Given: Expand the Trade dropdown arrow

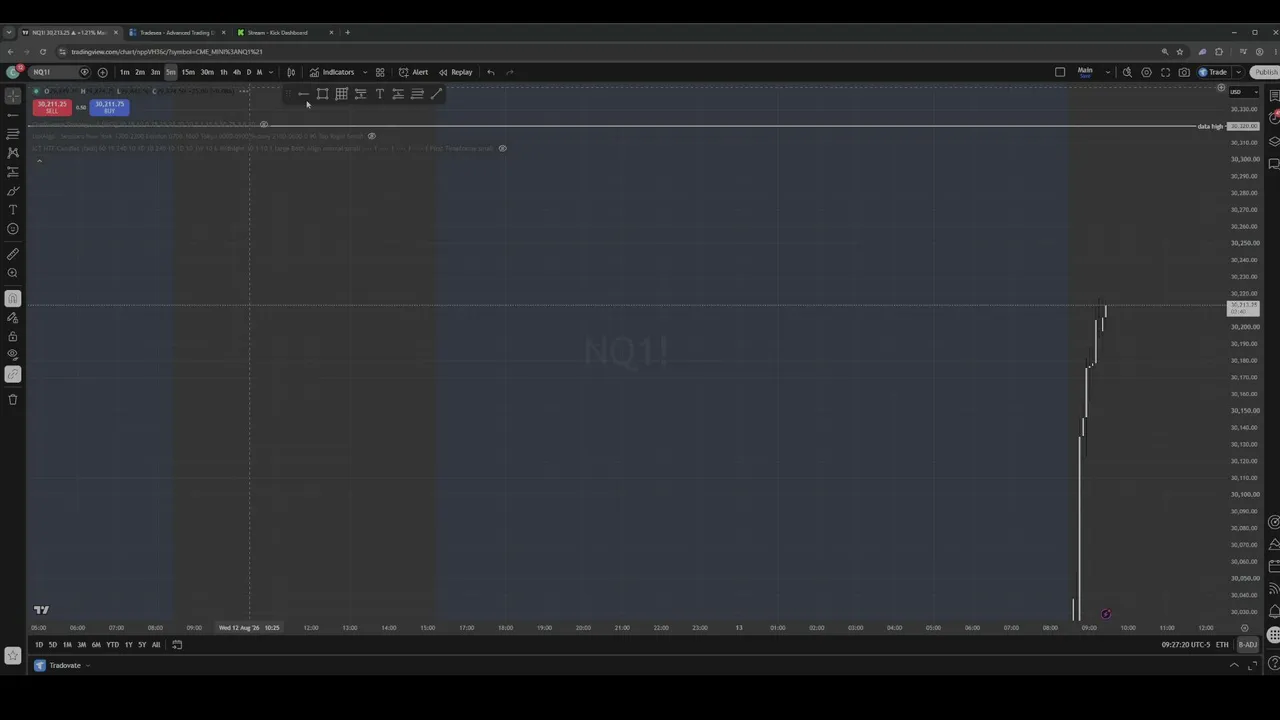Looking at the screenshot, I should tap(1238, 72).
